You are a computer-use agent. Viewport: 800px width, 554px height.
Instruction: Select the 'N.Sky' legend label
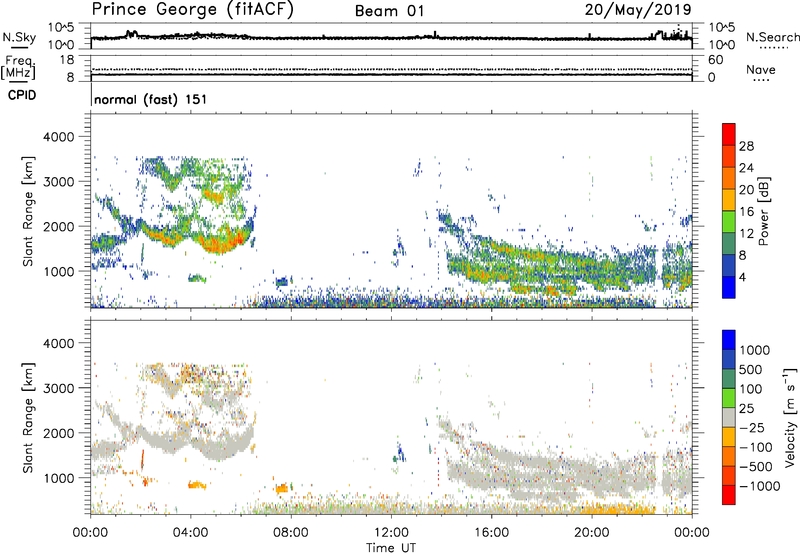pyautogui.click(x=19, y=37)
